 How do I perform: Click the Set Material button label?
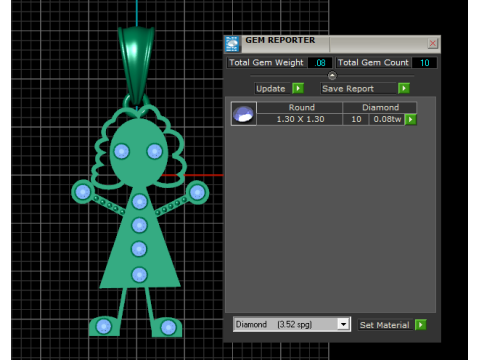point(384,325)
